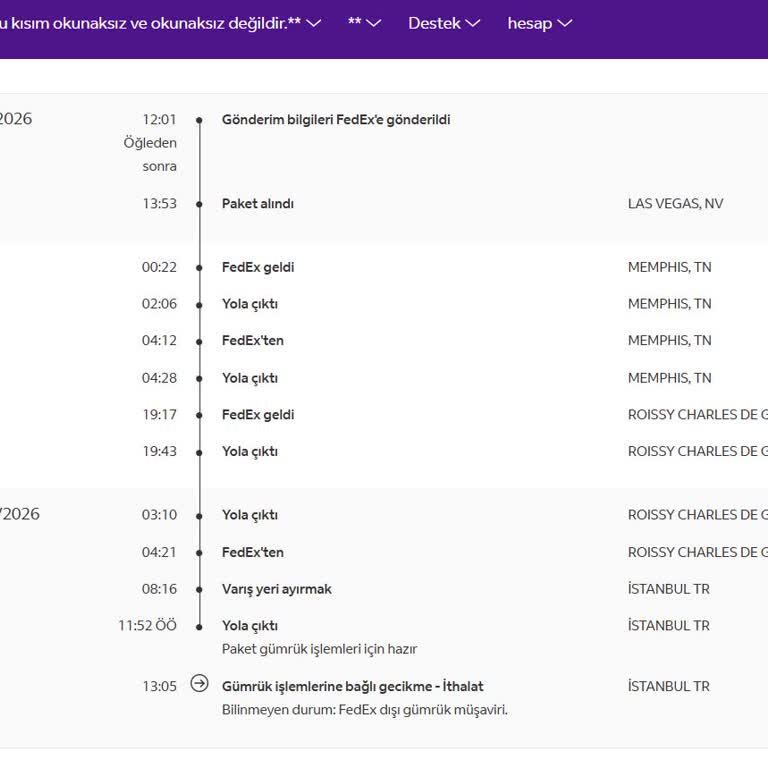Click the arrow icon beside 13:05 customs delay
768x768 pixels.
[x=199, y=683]
